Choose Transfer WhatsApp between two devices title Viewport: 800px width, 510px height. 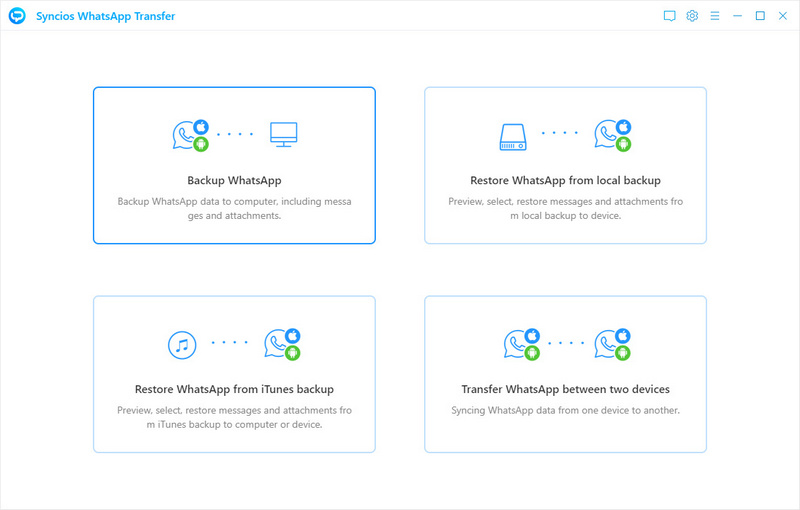point(565,389)
